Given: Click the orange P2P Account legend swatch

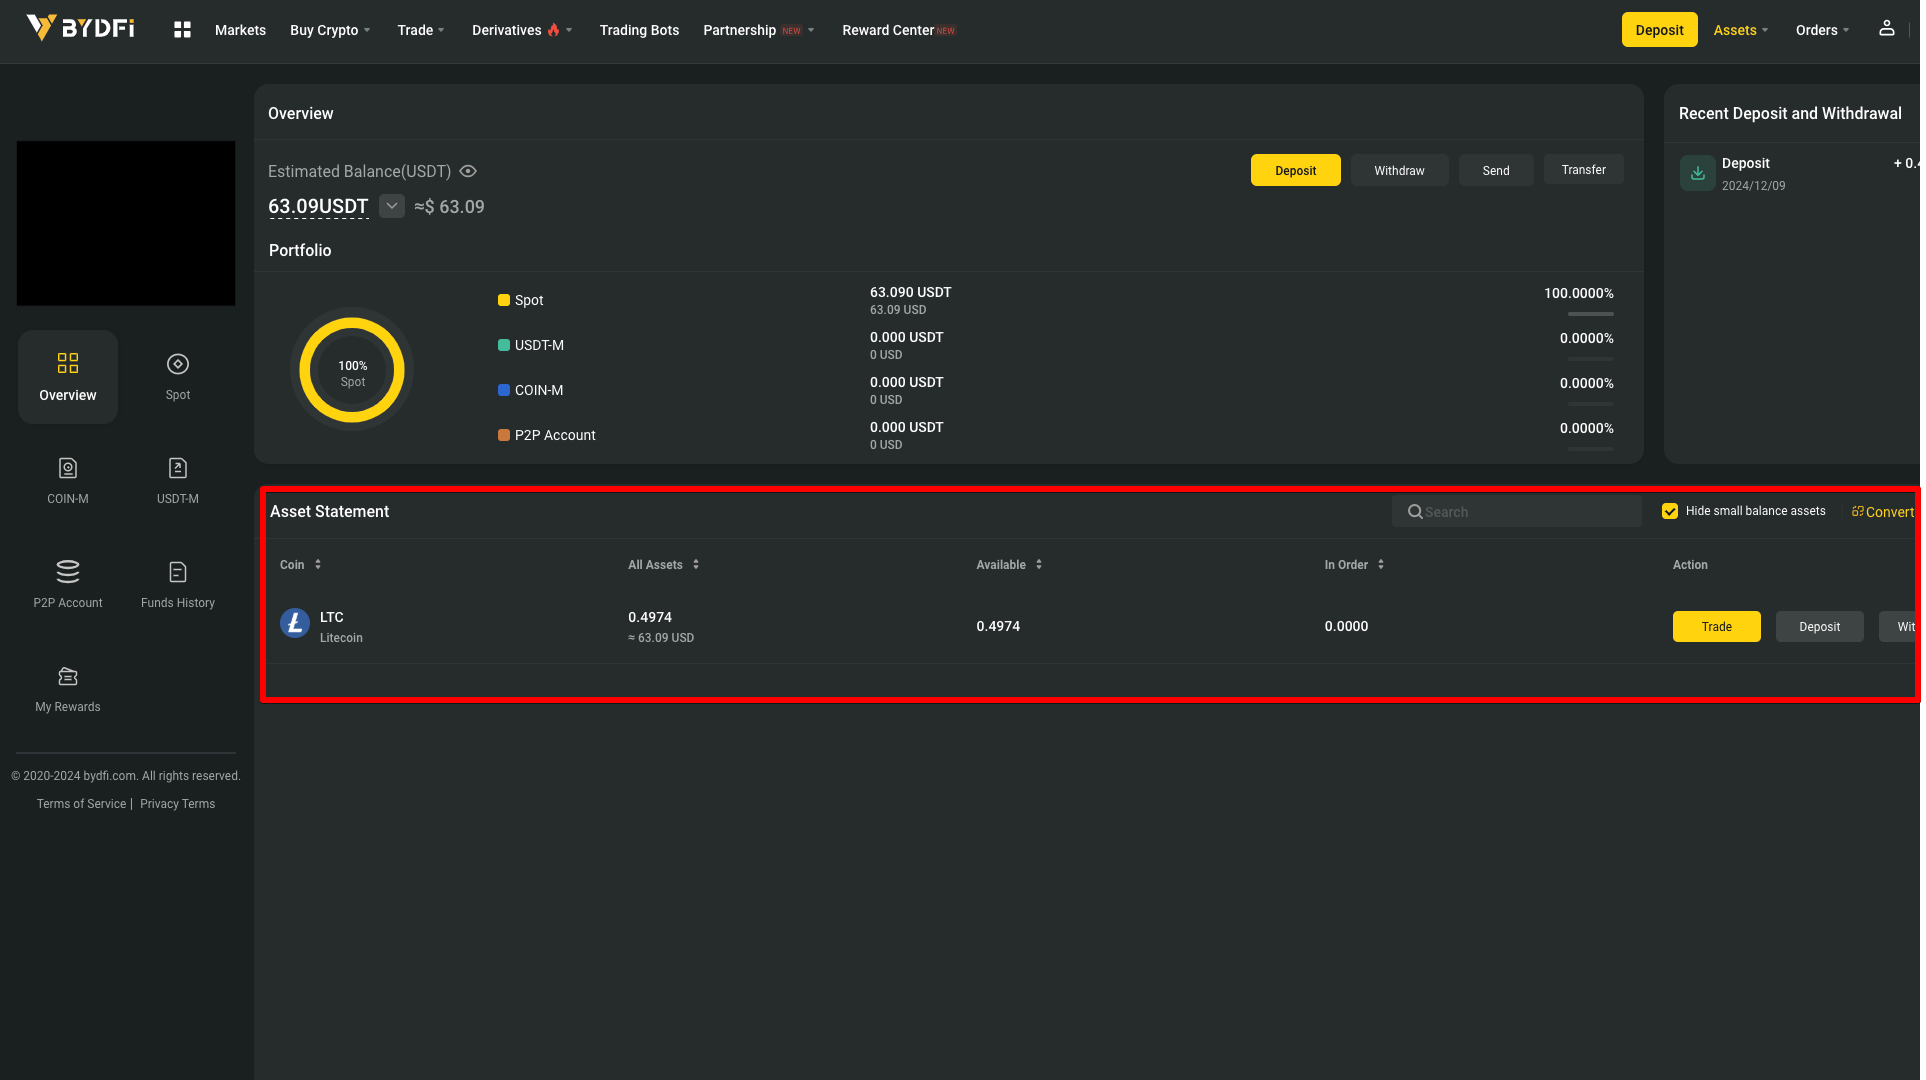Looking at the screenshot, I should pos(504,435).
